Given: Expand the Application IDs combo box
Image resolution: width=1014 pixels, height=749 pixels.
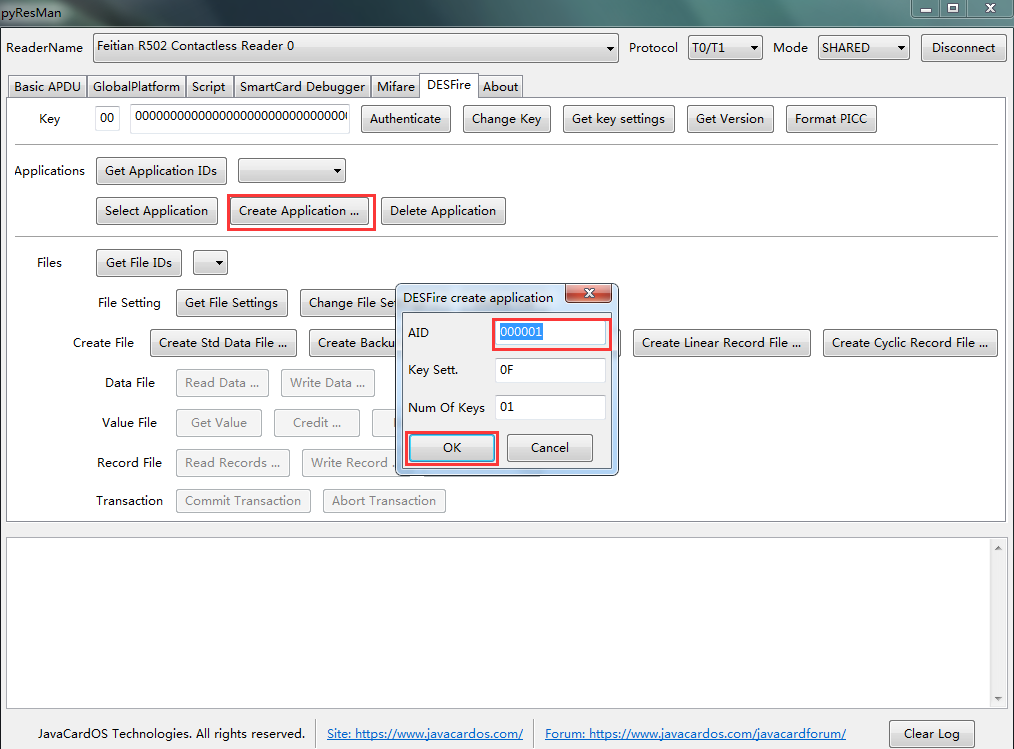Looking at the screenshot, I should [292, 171].
